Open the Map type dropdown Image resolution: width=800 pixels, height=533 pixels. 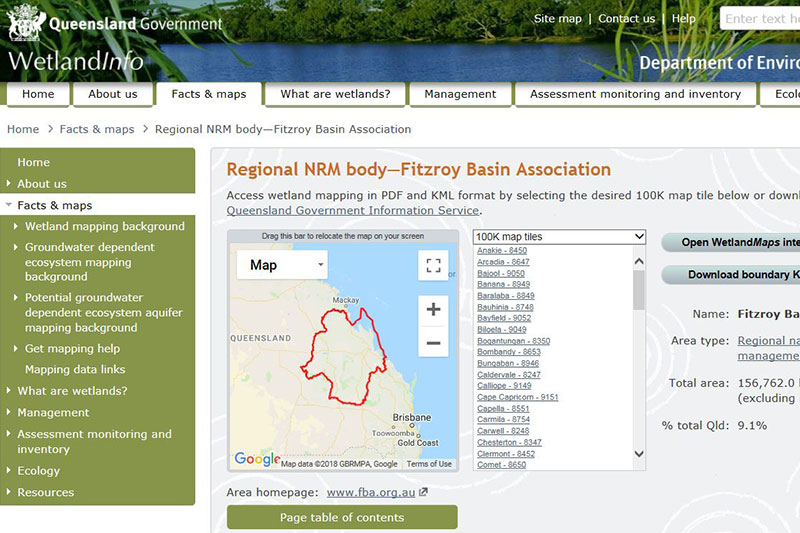point(282,265)
